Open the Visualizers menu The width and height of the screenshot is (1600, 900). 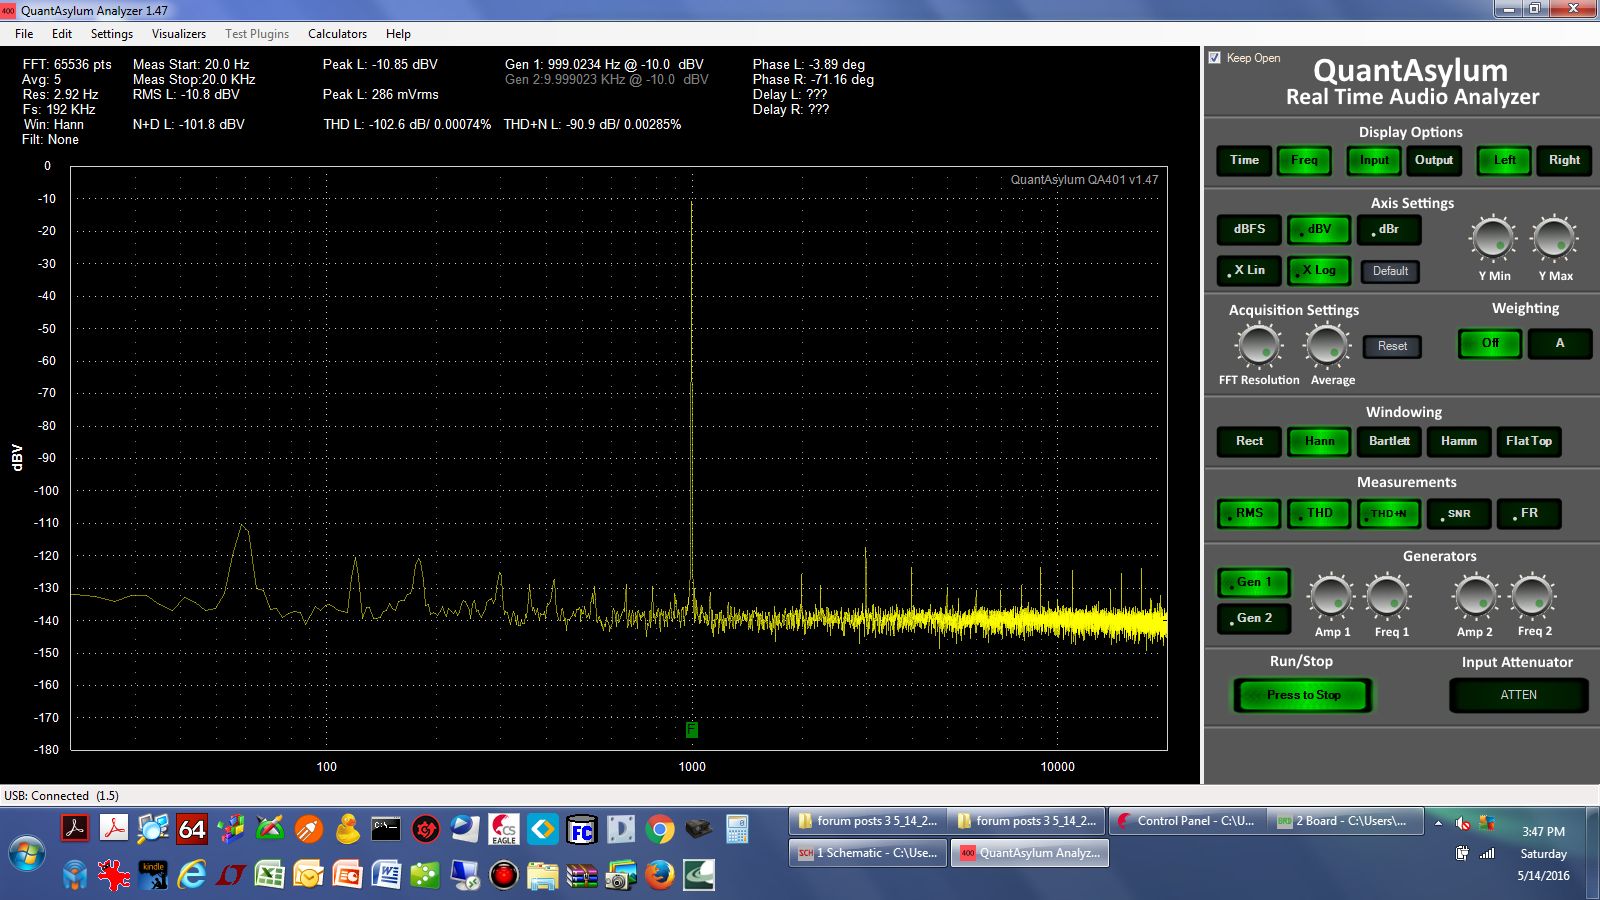(x=179, y=33)
